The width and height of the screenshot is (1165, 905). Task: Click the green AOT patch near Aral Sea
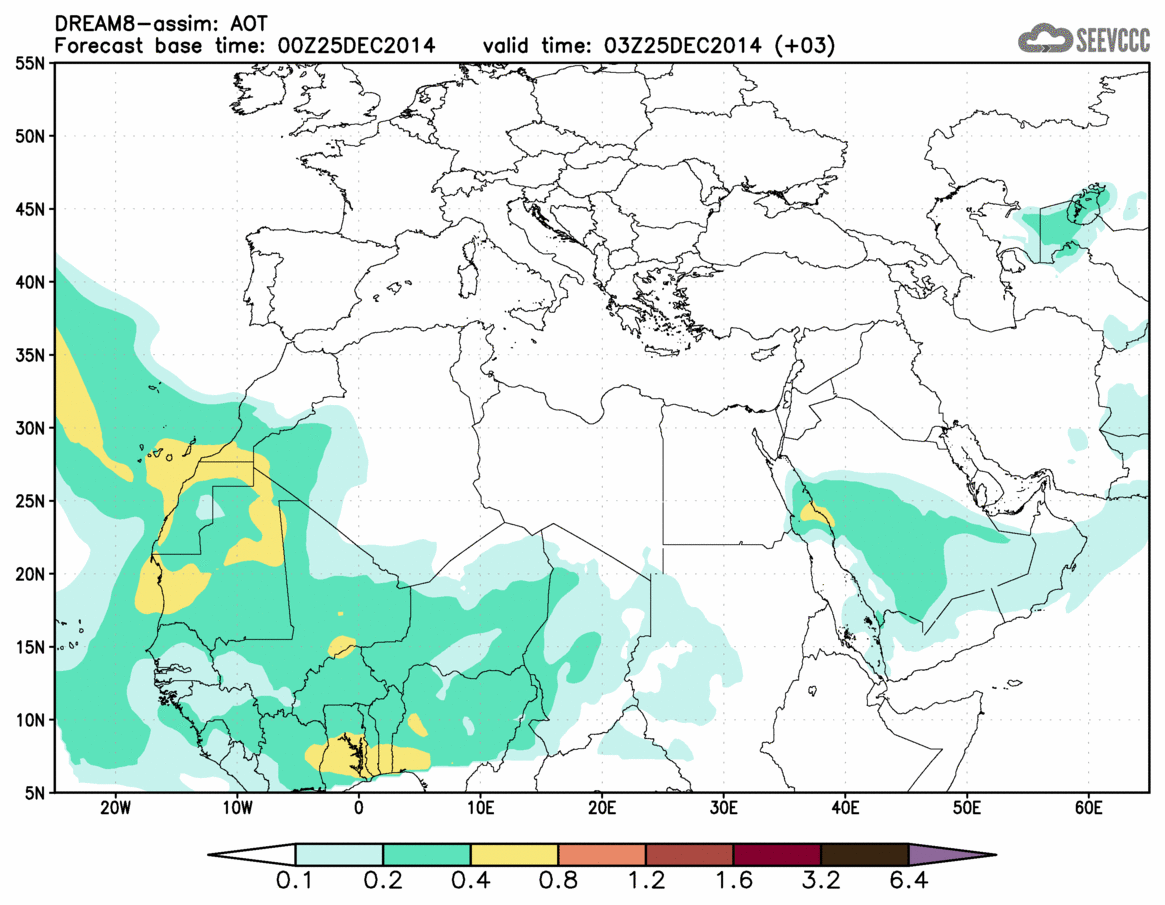(1064, 221)
